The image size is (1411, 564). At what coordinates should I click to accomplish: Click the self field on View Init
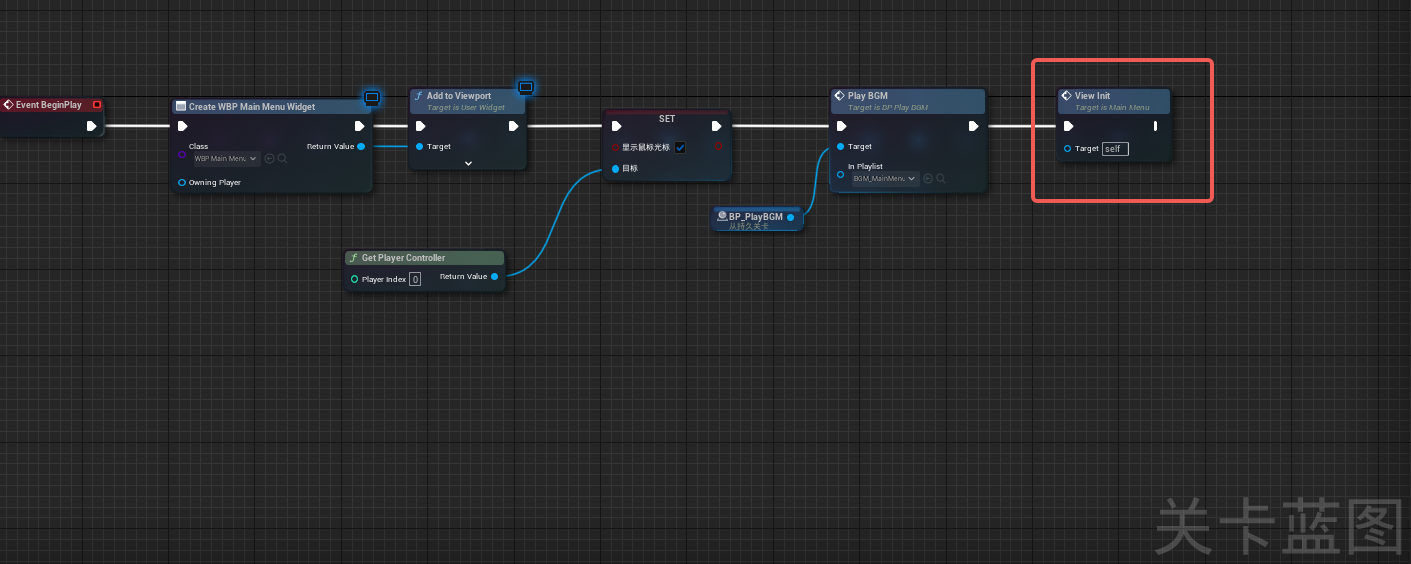tap(1115, 148)
